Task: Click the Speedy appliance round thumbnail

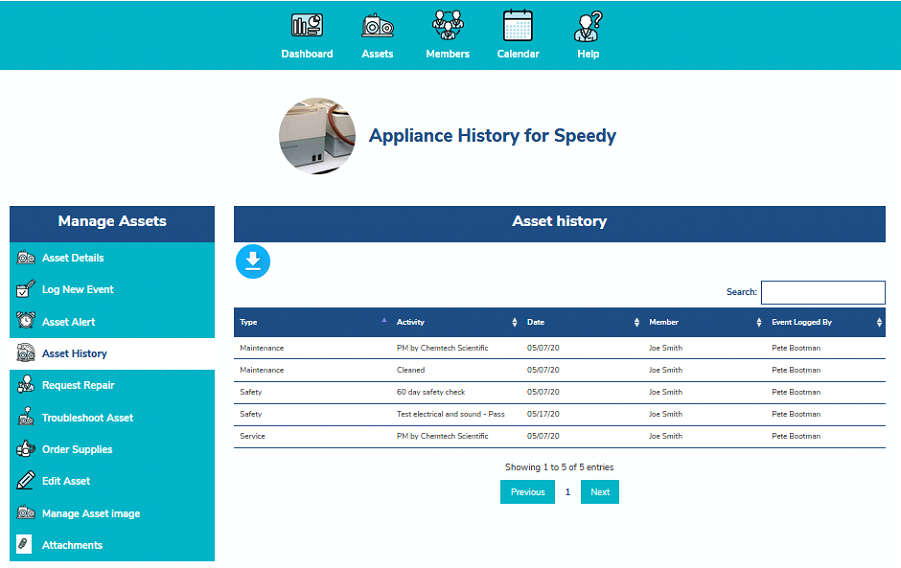Action: (x=317, y=136)
